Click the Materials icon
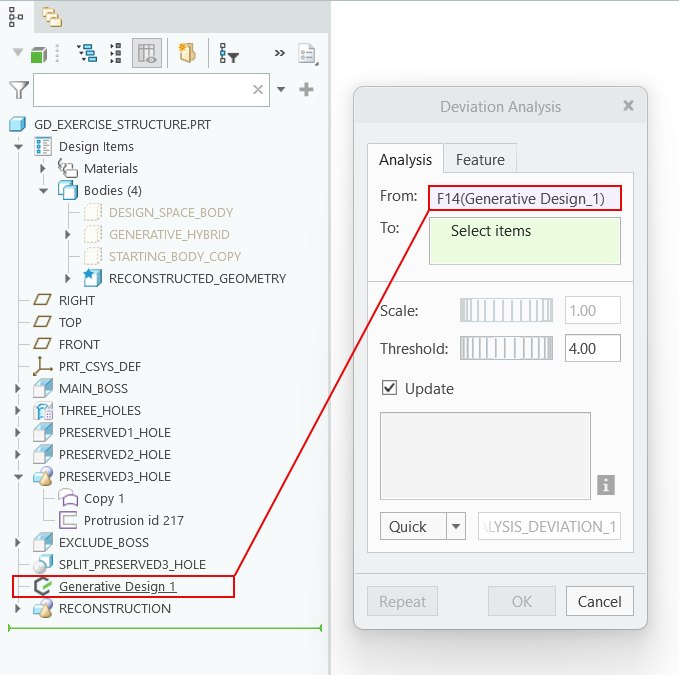This screenshot has height=675, width=679. (x=68, y=168)
